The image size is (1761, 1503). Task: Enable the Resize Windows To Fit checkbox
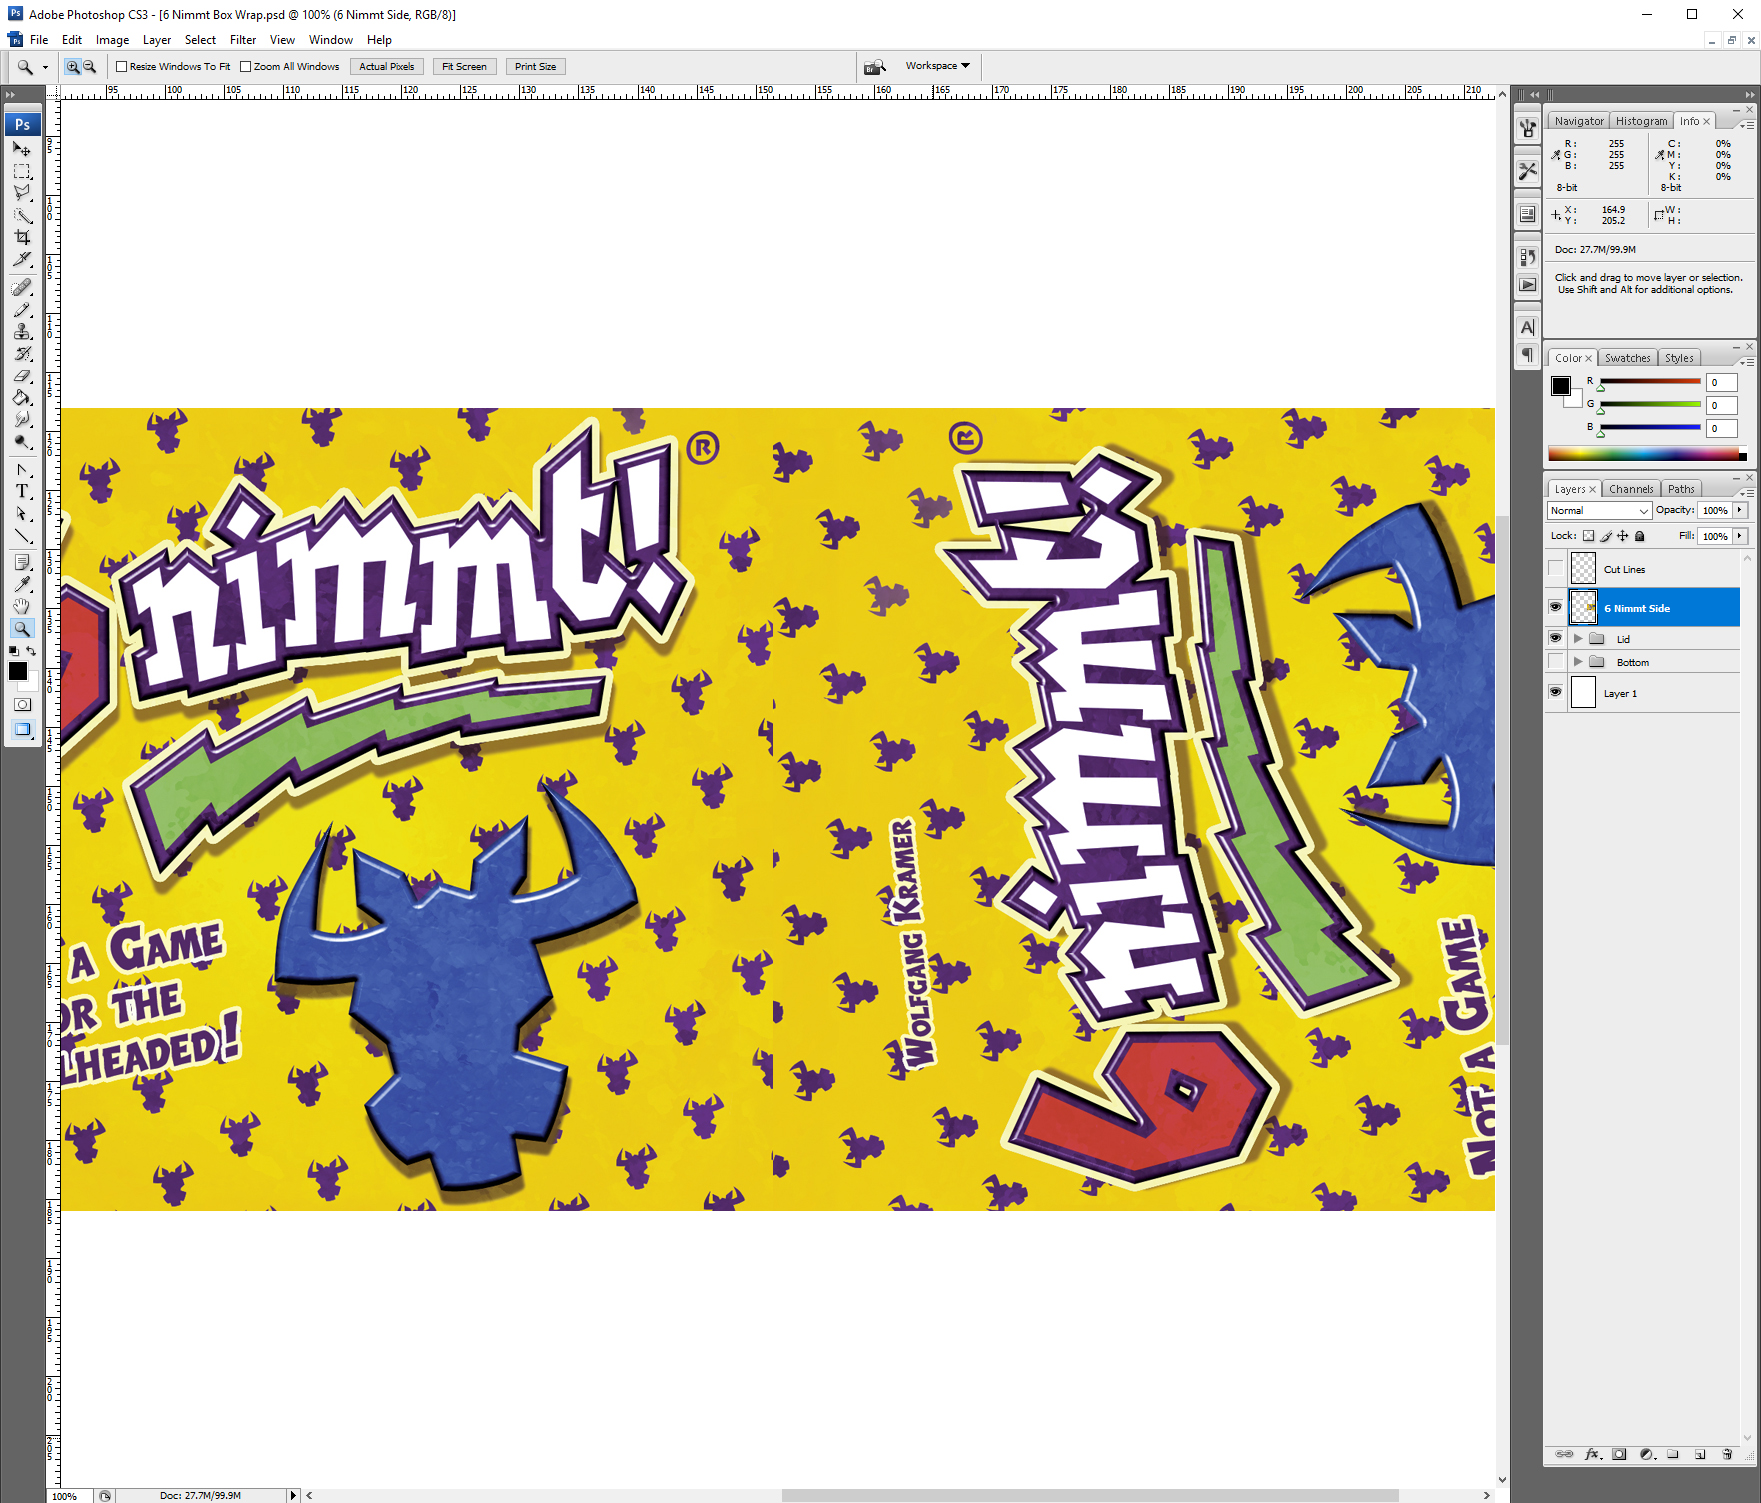[121, 66]
